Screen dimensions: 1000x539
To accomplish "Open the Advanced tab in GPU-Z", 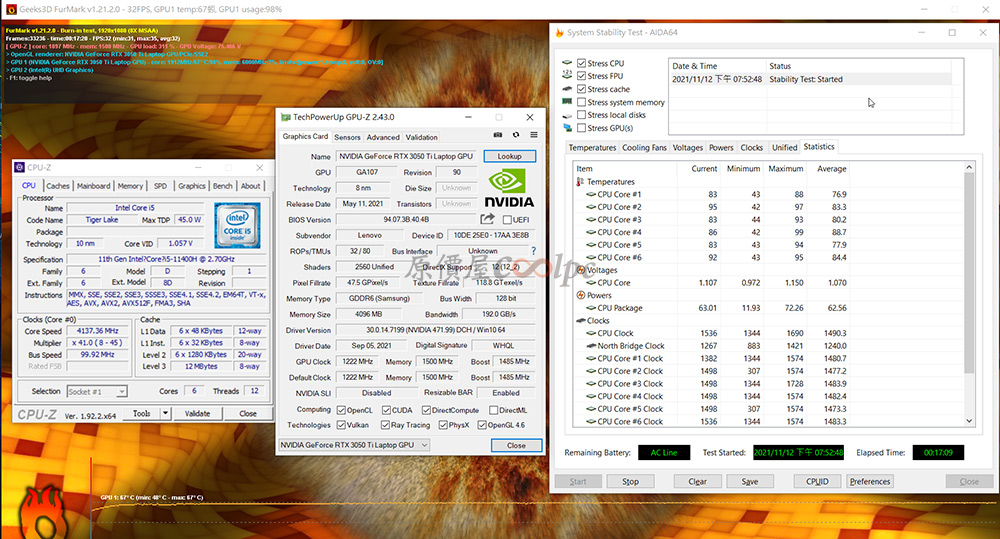I will coord(383,137).
